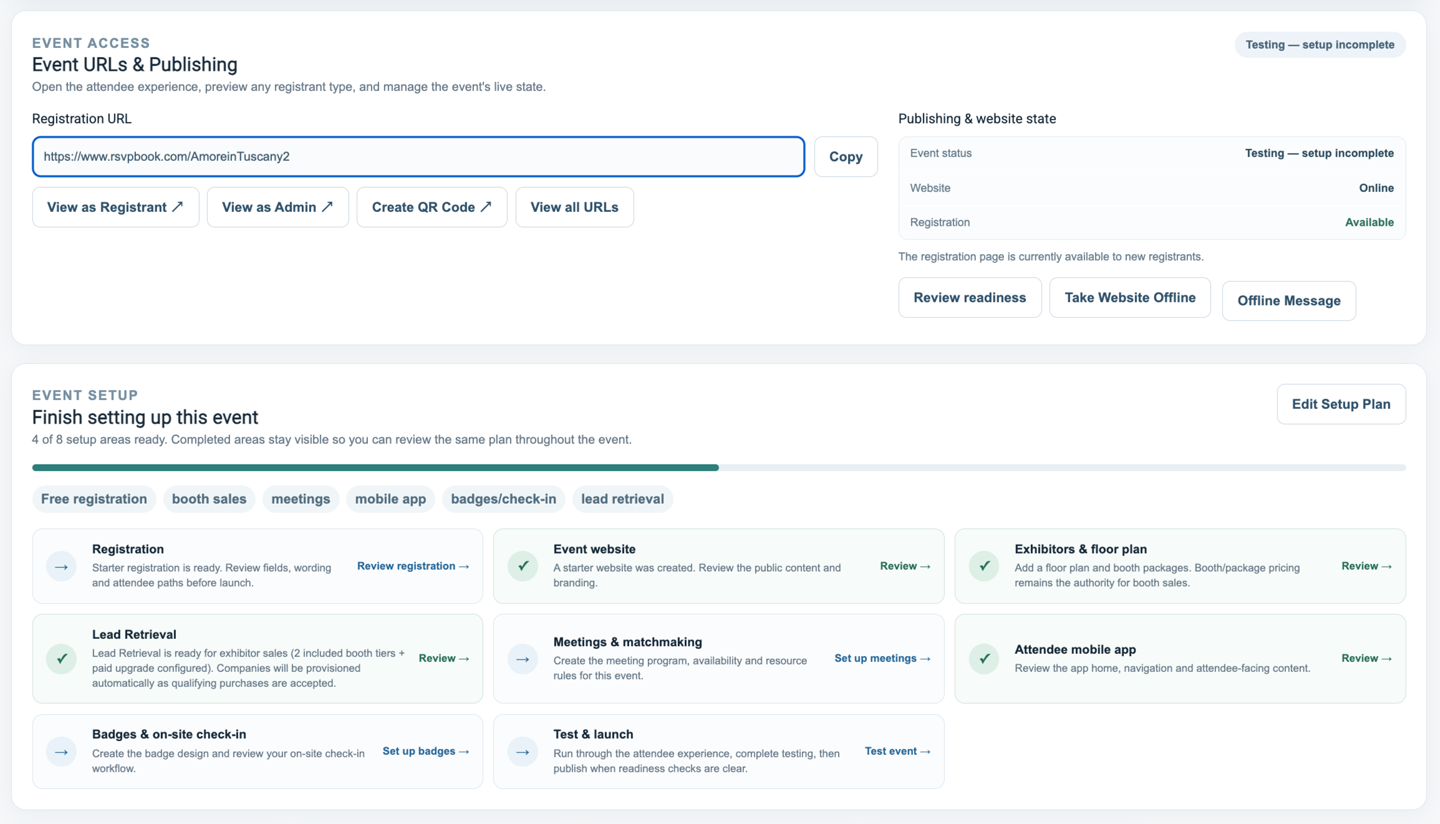Click the Set up badges link
This screenshot has height=824, width=1440.
pyautogui.click(x=426, y=751)
